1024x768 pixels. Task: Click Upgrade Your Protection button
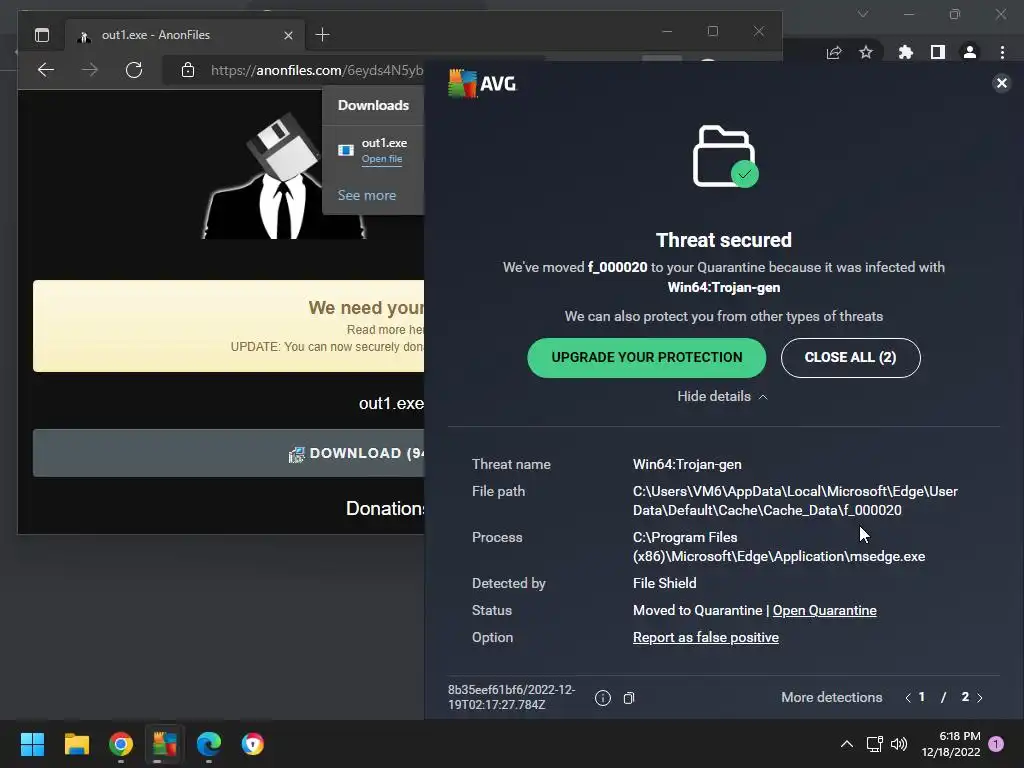(647, 357)
